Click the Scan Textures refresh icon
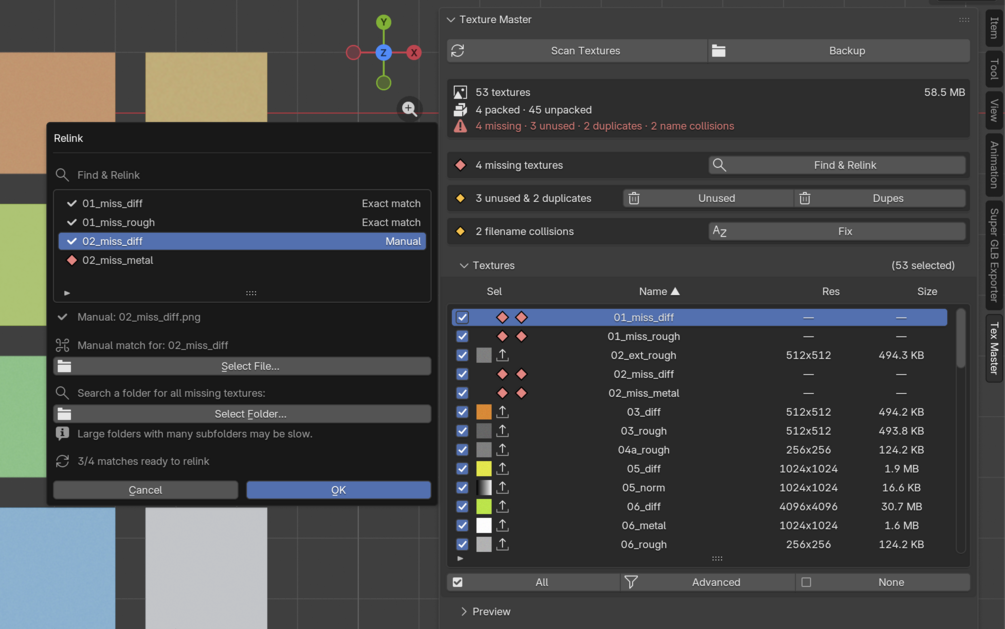 pos(458,51)
